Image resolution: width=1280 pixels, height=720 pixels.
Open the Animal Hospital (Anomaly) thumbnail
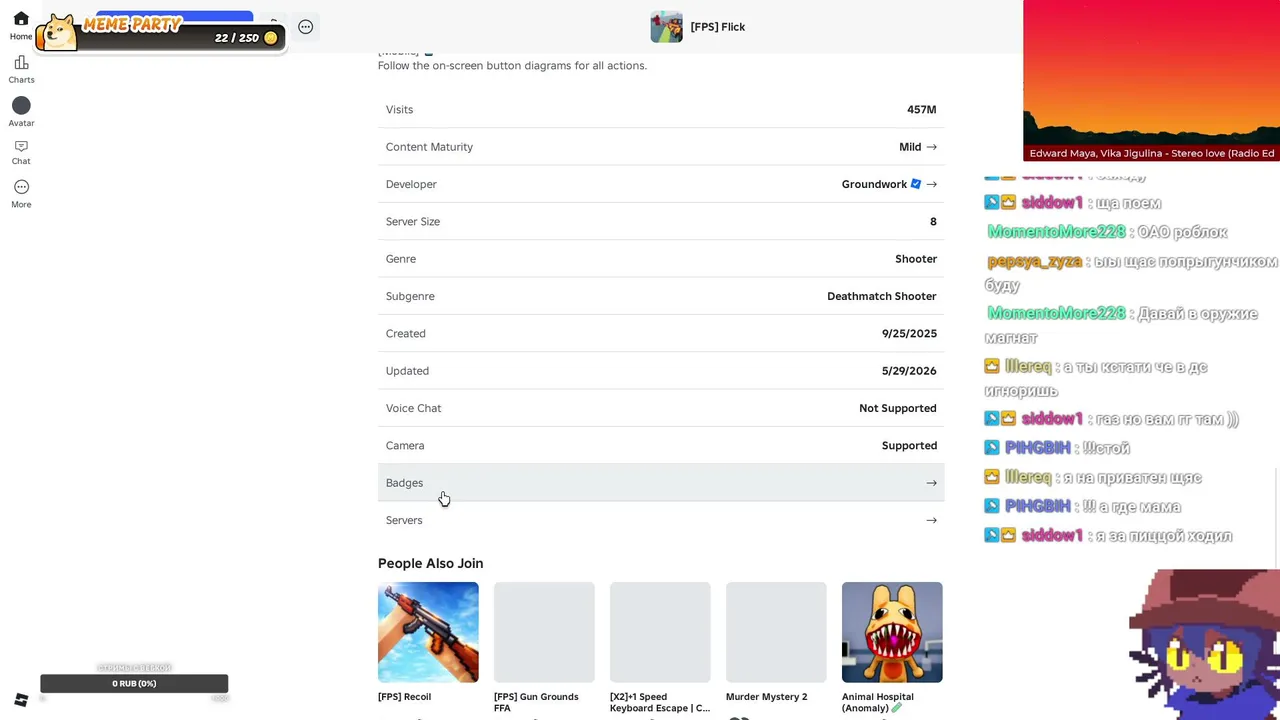click(892, 632)
